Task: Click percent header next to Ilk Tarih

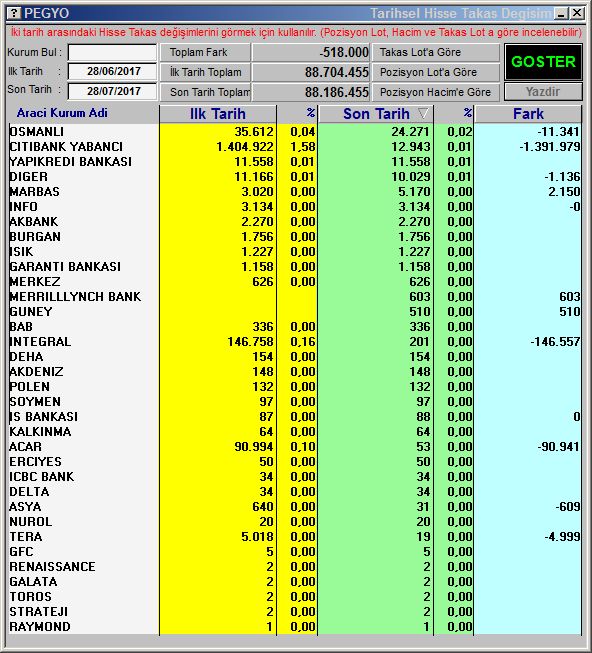Action: tap(297, 114)
